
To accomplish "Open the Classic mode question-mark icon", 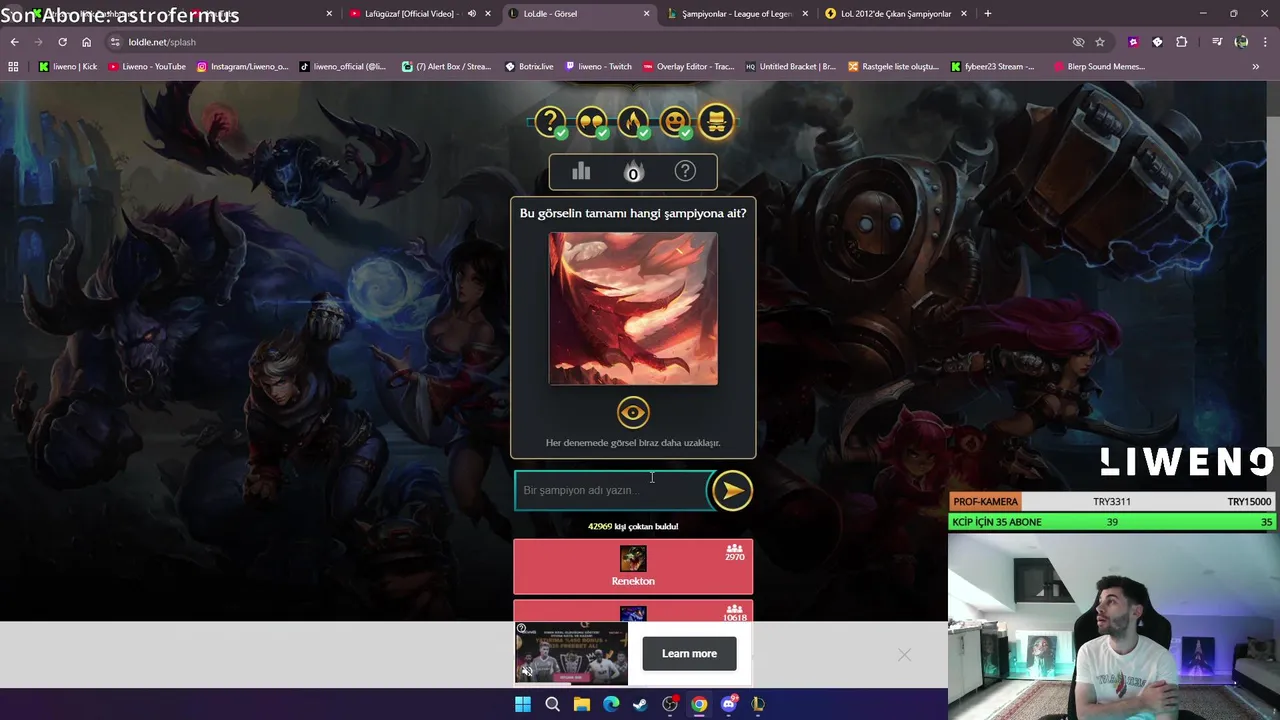I will (550, 122).
